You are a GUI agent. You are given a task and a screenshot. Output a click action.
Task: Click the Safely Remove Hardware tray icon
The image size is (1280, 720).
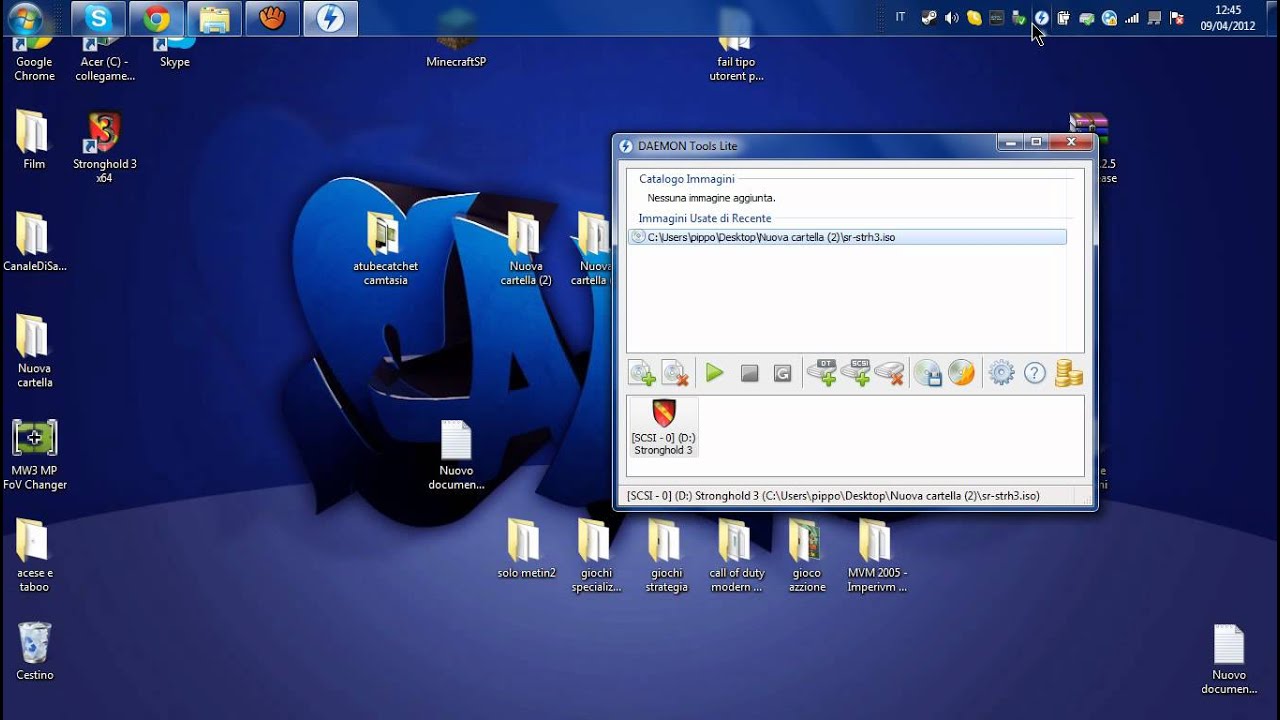pos(1019,18)
